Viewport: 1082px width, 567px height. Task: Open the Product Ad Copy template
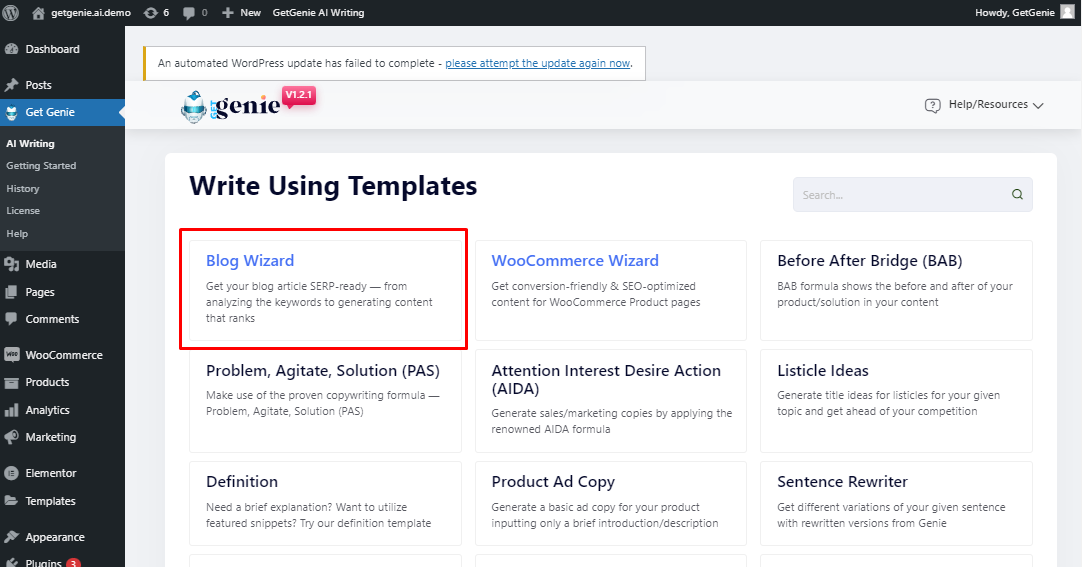(x=611, y=504)
